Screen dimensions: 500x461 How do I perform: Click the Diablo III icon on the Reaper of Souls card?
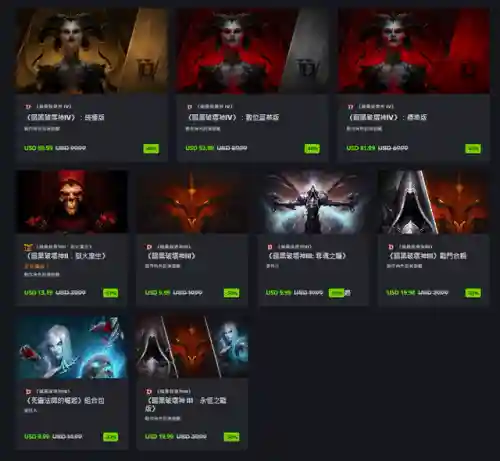pyautogui.click(x=270, y=247)
